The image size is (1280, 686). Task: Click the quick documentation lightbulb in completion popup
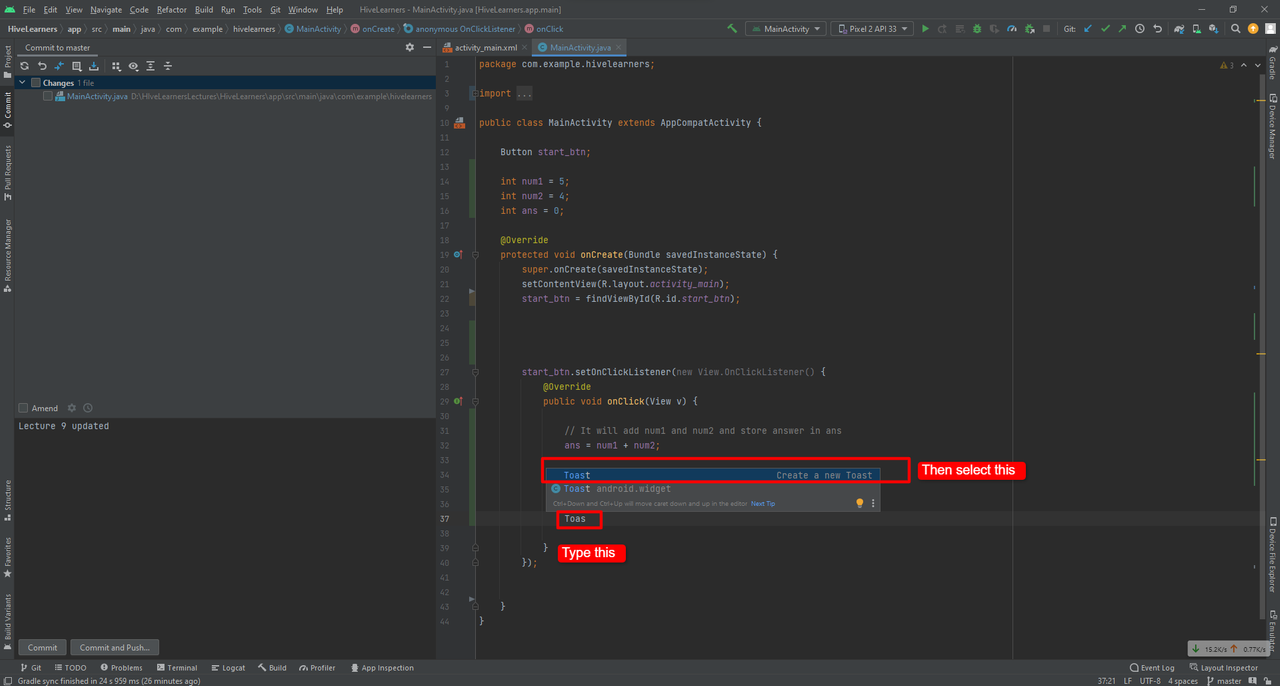coord(859,503)
